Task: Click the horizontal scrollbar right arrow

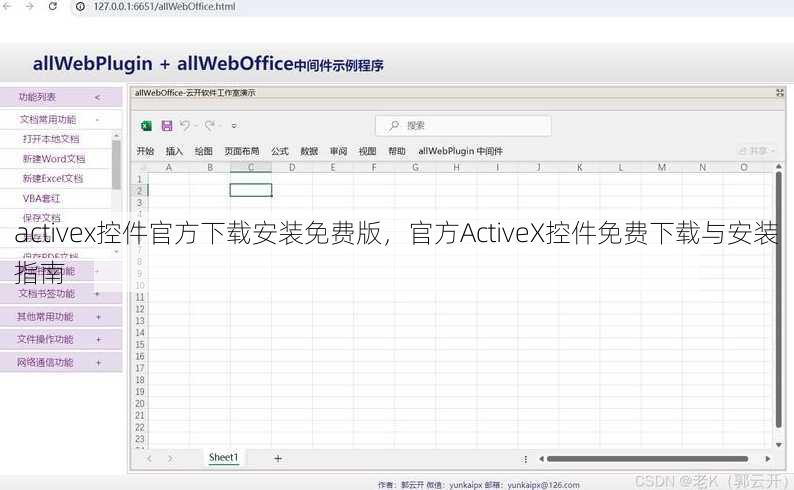Action: tap(768, 459)
